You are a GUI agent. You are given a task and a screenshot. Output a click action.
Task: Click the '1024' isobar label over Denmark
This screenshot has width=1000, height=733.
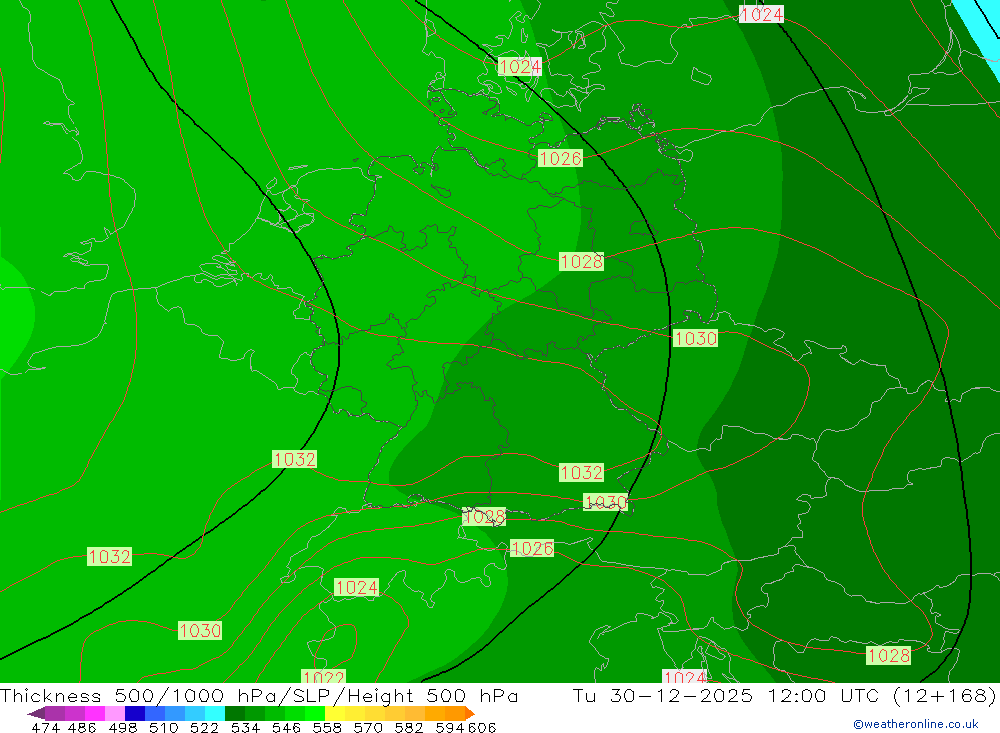pos(520,67)
